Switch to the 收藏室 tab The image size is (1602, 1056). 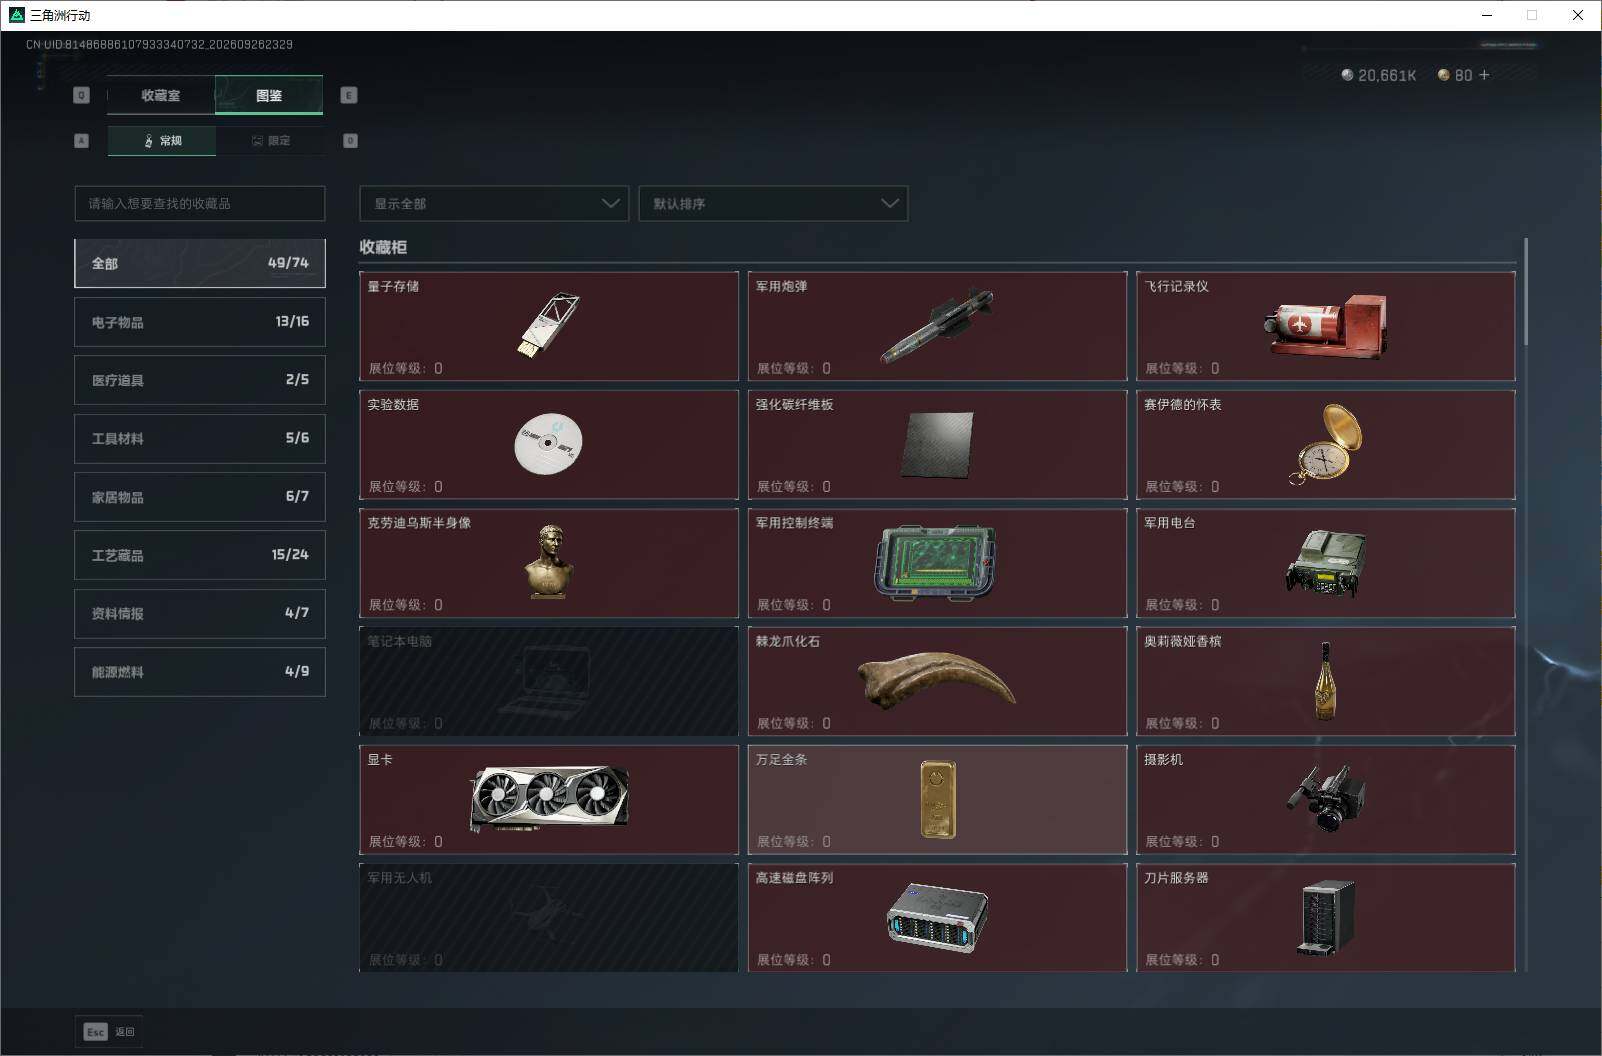(161, 95)
